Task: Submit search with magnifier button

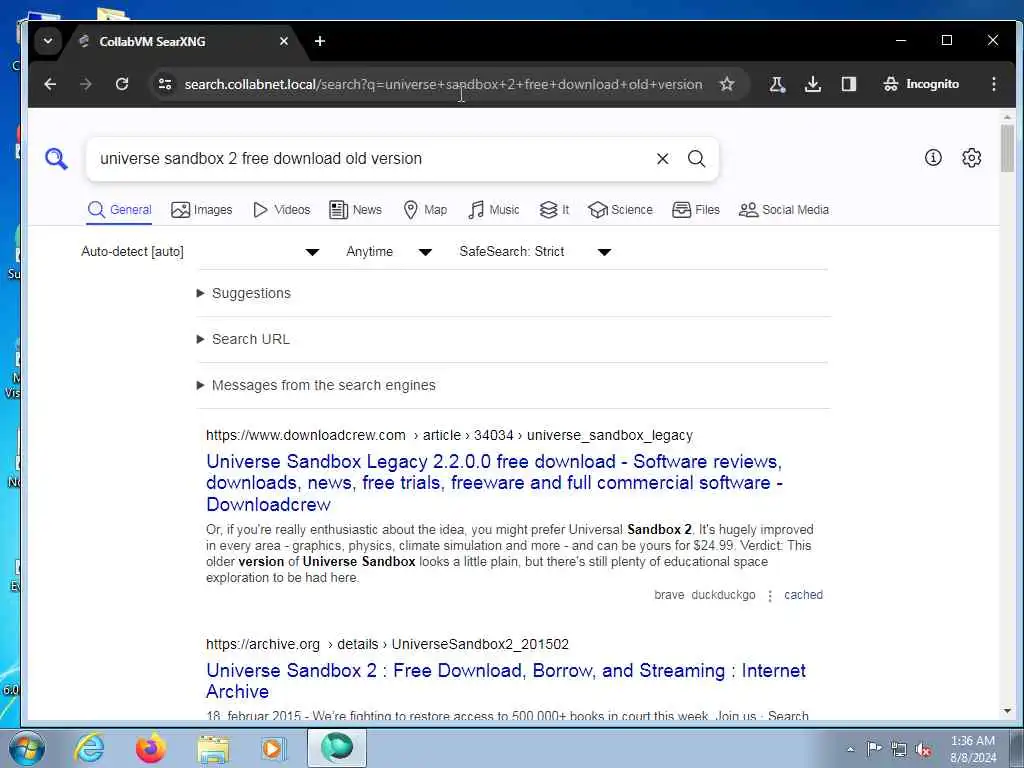Action: (697, 159)
